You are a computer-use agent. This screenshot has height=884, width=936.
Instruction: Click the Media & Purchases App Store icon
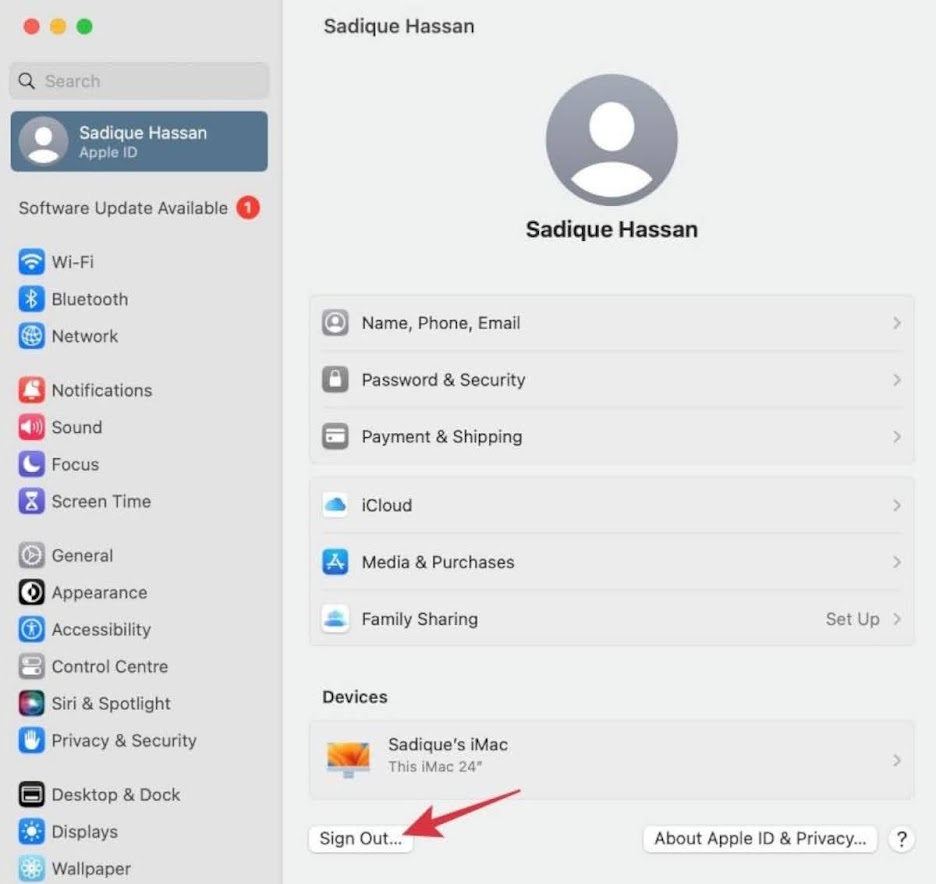(335, 562)
